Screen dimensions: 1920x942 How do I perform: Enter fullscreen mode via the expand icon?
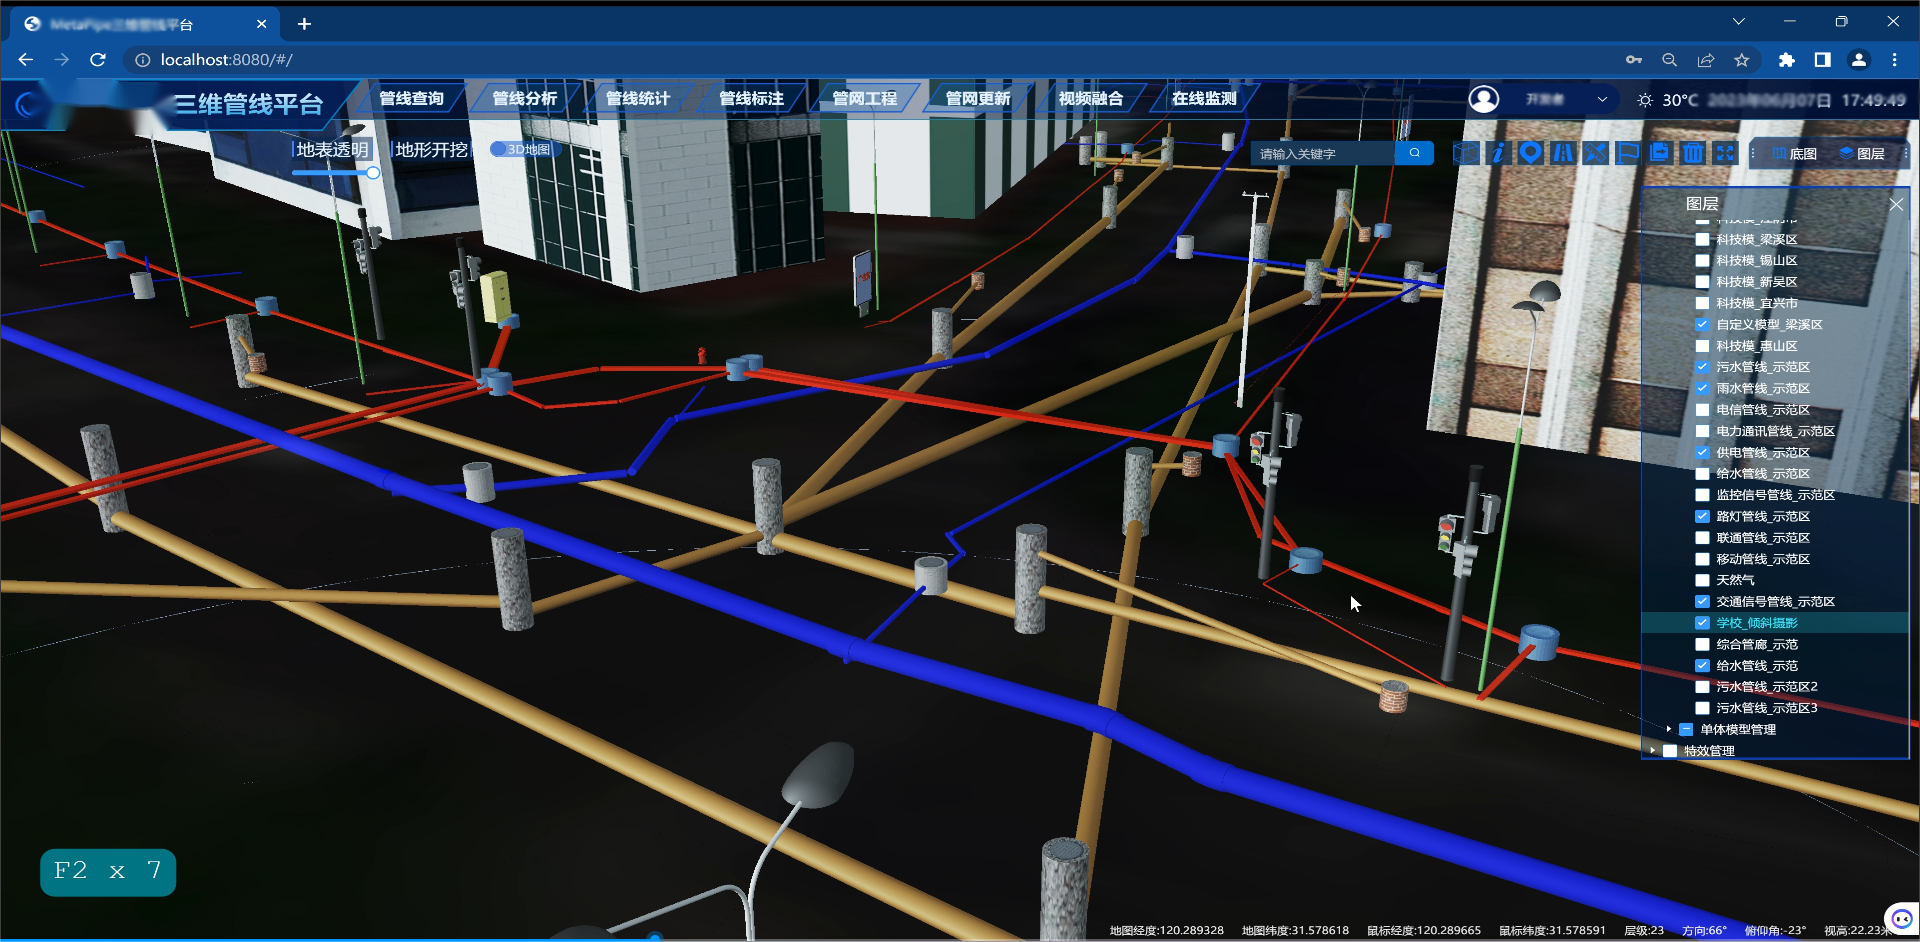[1726, 153]
